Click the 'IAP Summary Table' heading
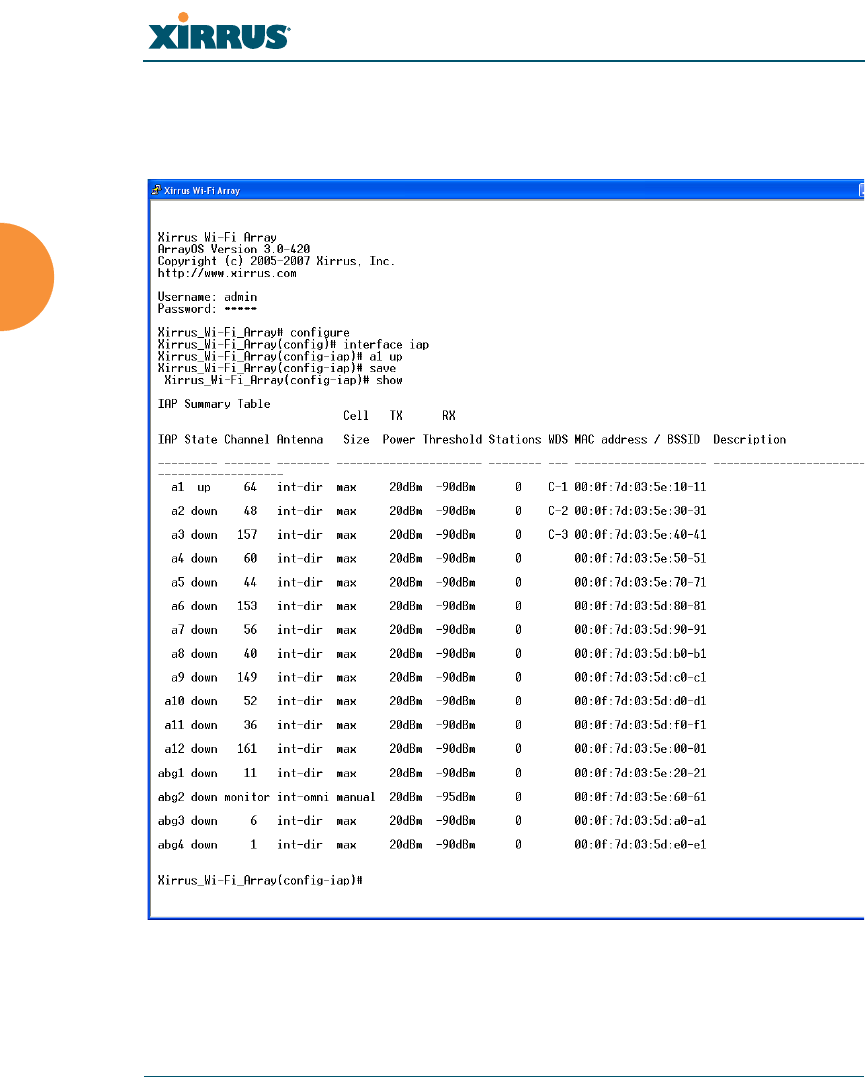865x1077 pixels. coord(214,405)
